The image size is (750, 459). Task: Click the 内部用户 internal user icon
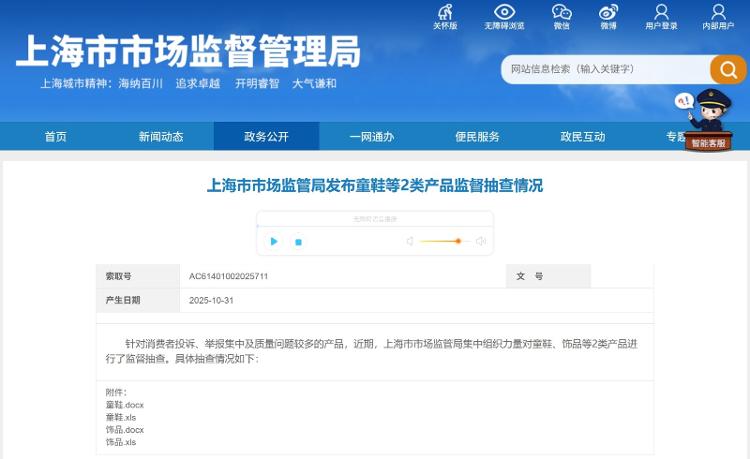(x=717, y=13)
